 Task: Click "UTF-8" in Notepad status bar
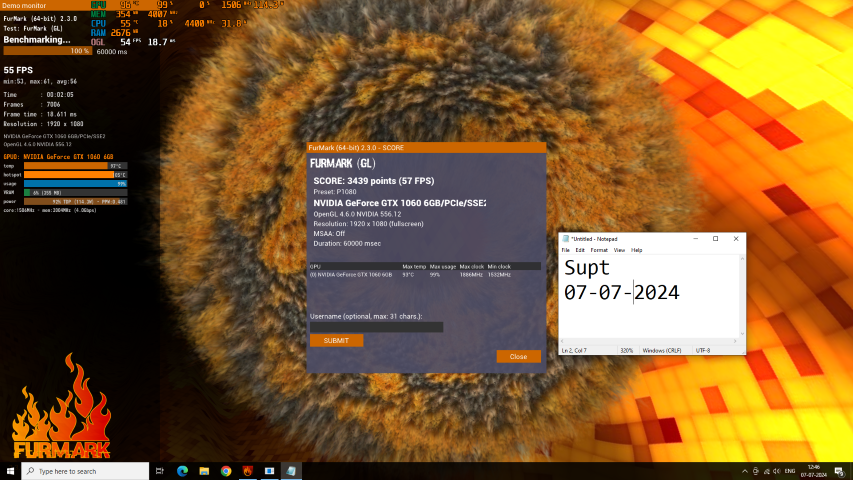pyautogui.click(x=703, y=350)
